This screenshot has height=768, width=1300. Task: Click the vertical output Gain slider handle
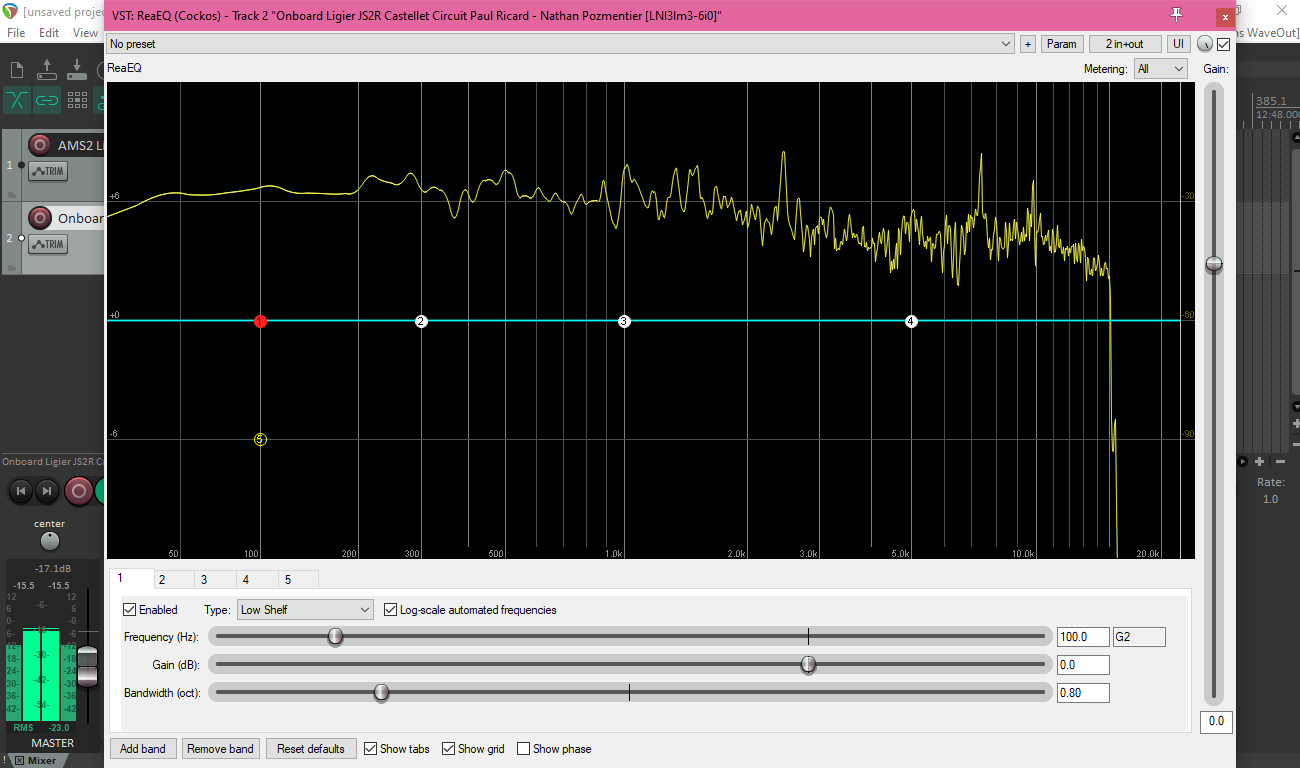coord(1214,264)
